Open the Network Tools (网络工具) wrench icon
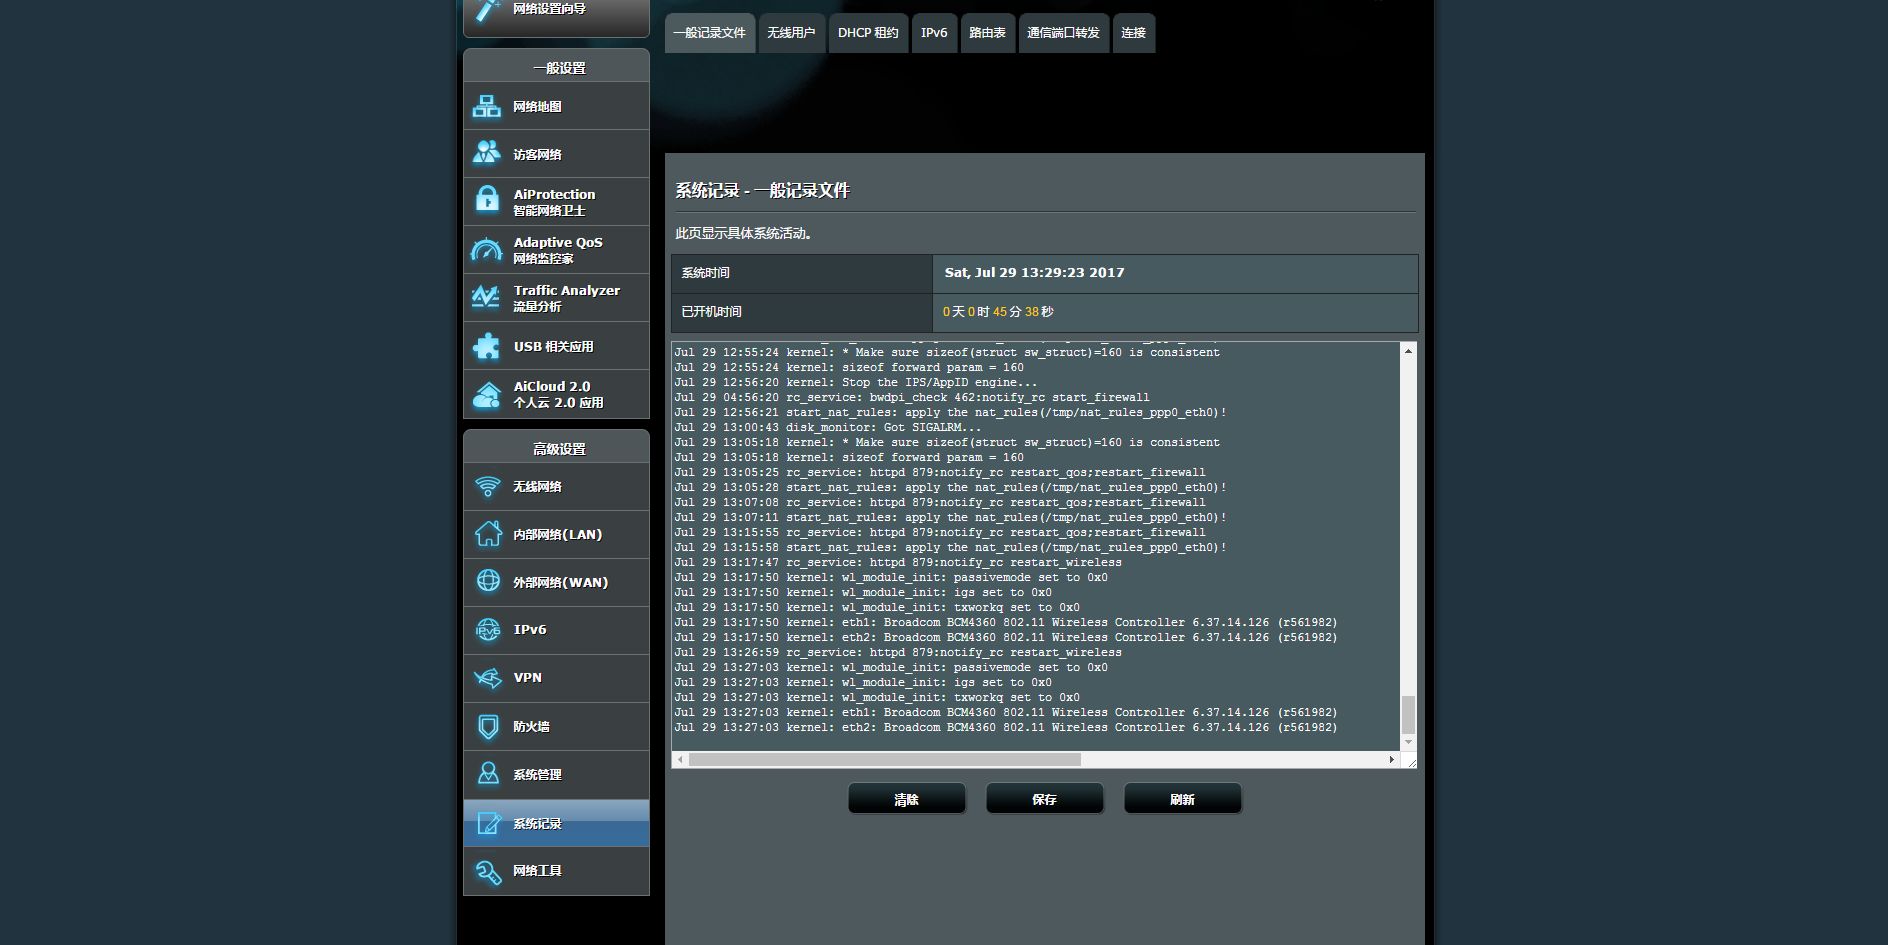The height and width of the screenshot is (945, 1888). (x=488, y=871)
